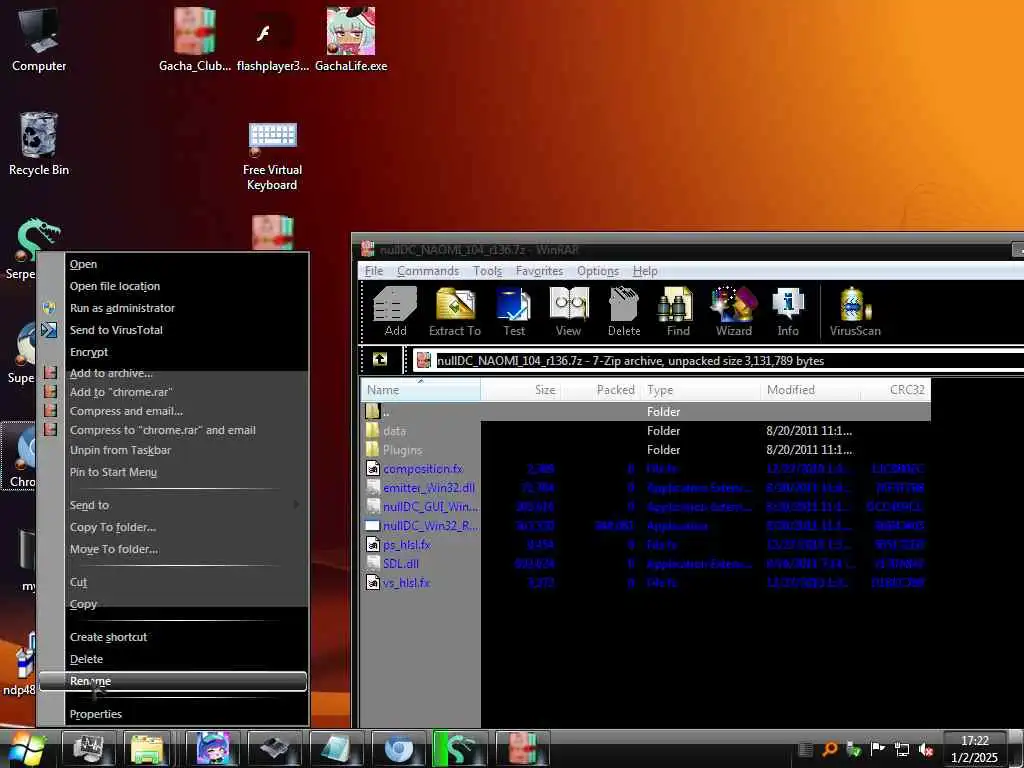
Task: Click the Find binoculars icon
Action: [678, 312]
